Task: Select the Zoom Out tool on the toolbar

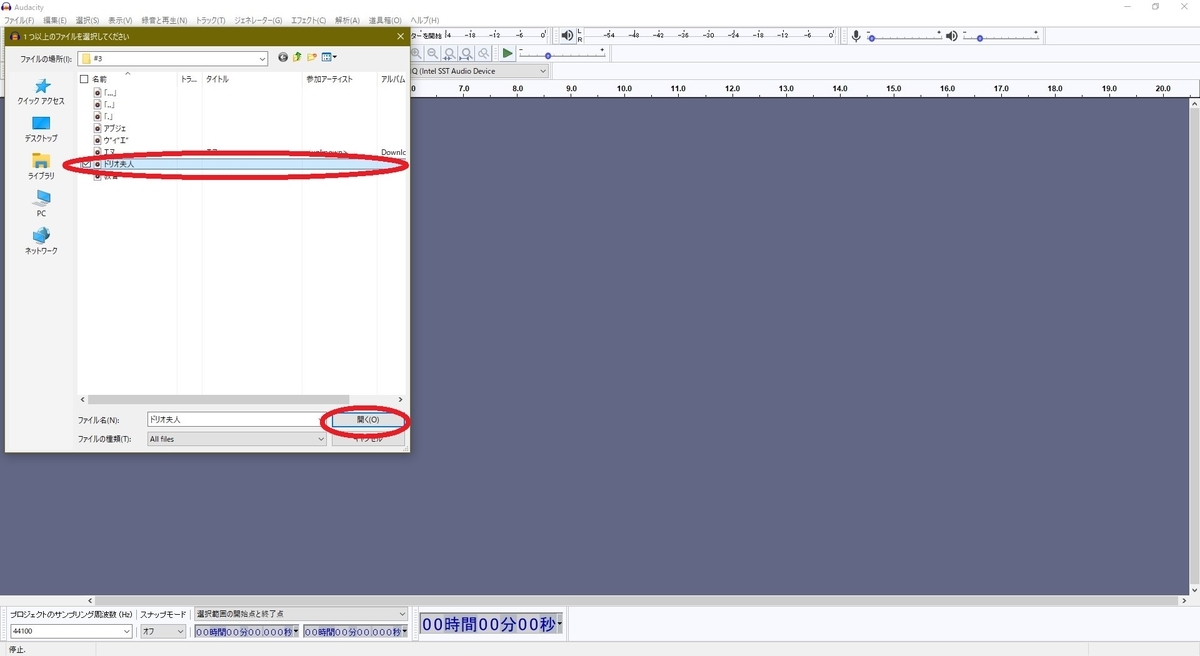Action: pyautogui.click(x=431, y=53)
